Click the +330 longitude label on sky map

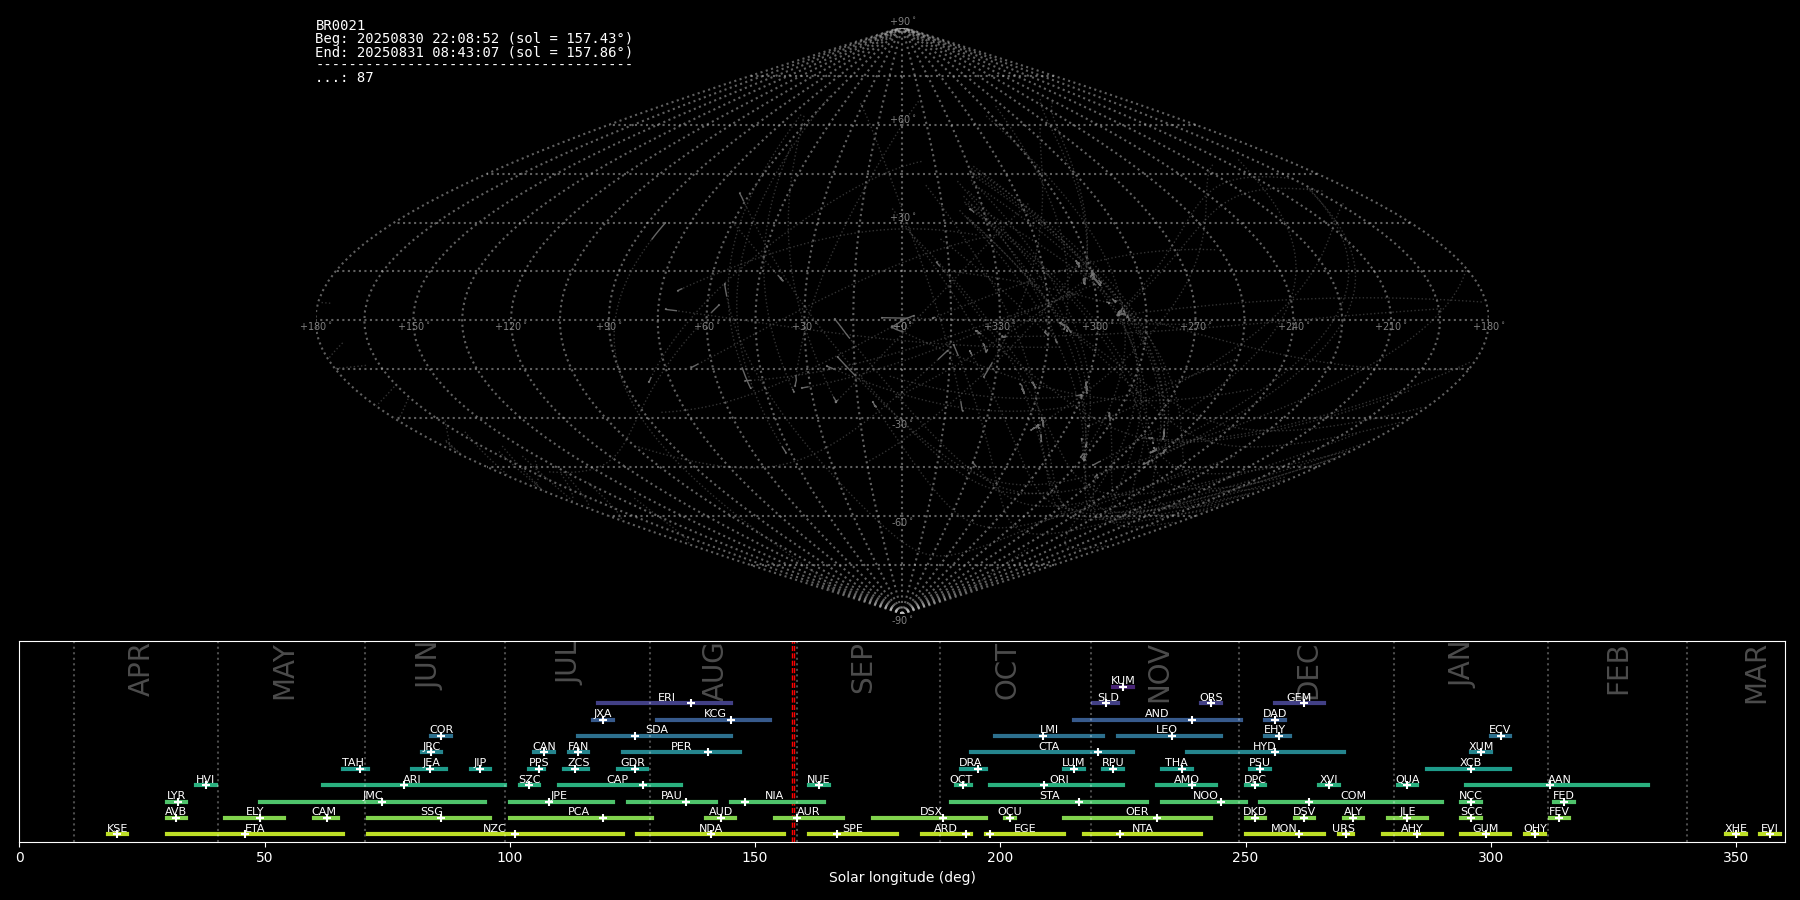click(x=997, y=326)
